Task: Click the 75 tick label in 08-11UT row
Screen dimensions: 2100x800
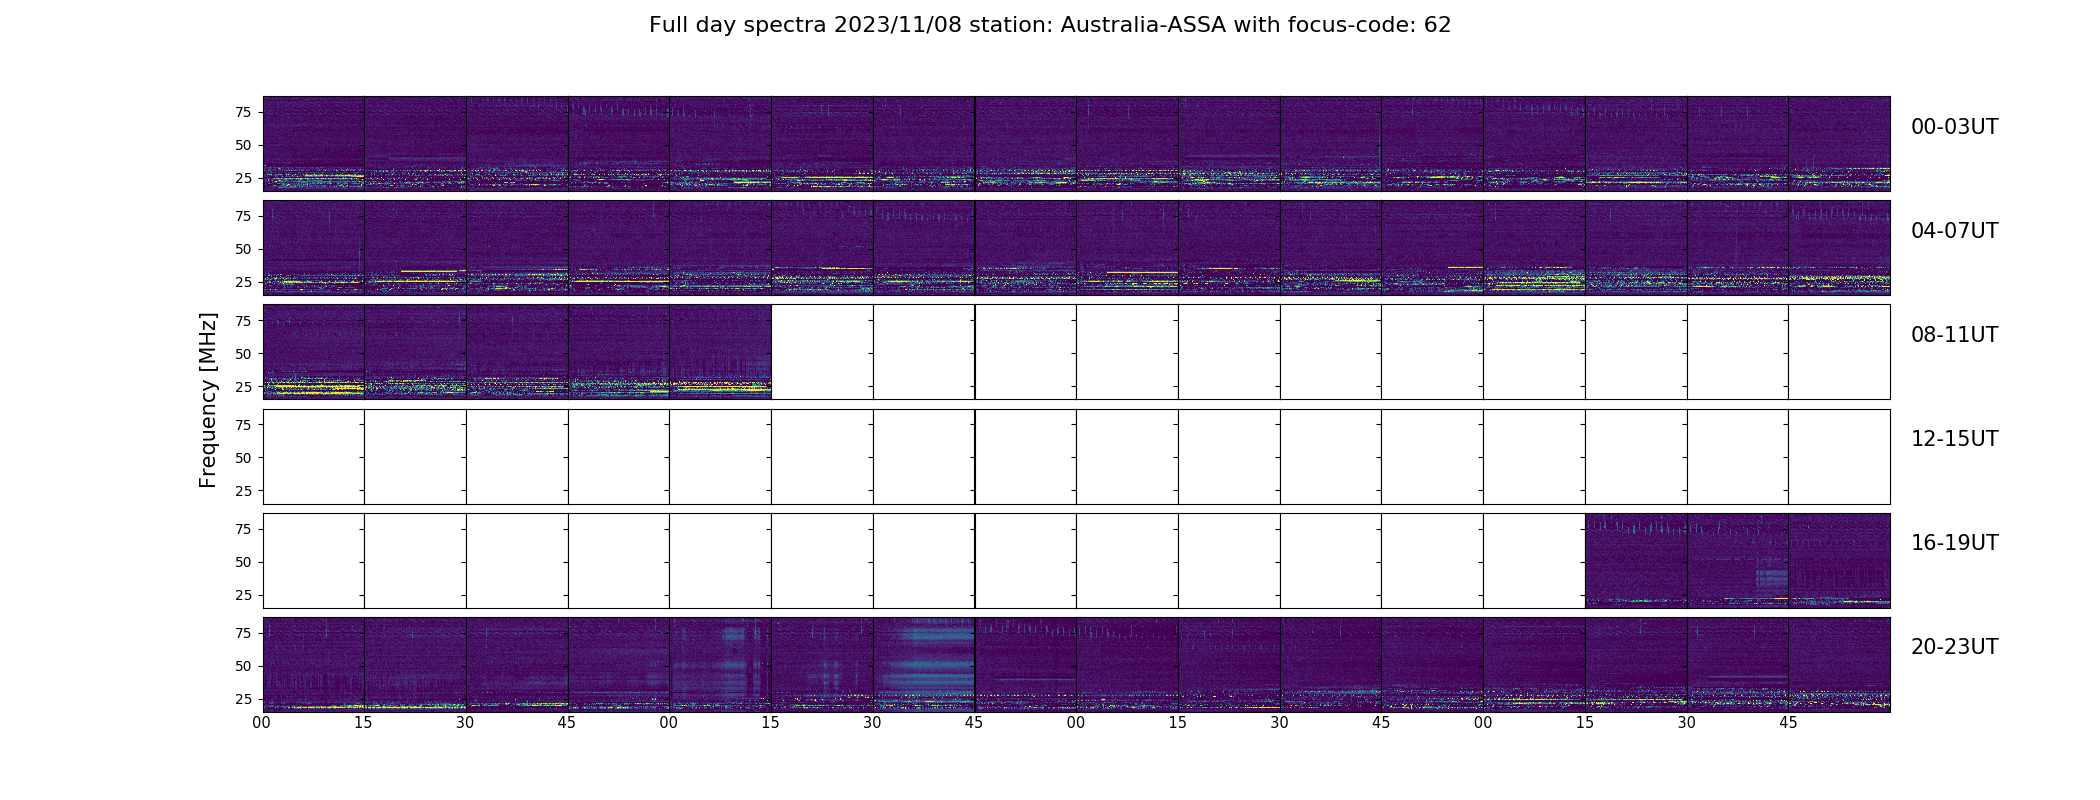Action: [x=243, y=320]
